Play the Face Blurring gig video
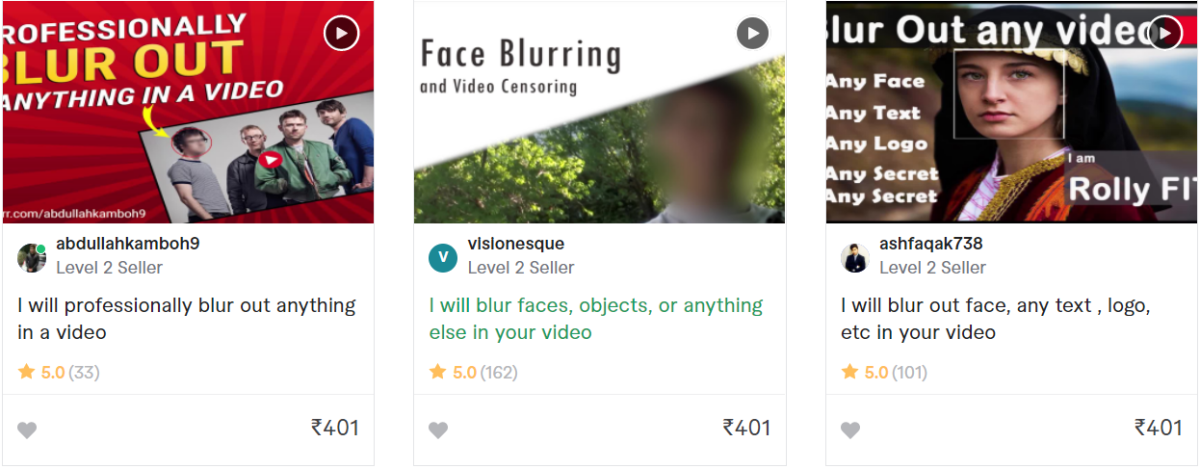This screenshot has width=1200, height=469. (x=753, y=34)
